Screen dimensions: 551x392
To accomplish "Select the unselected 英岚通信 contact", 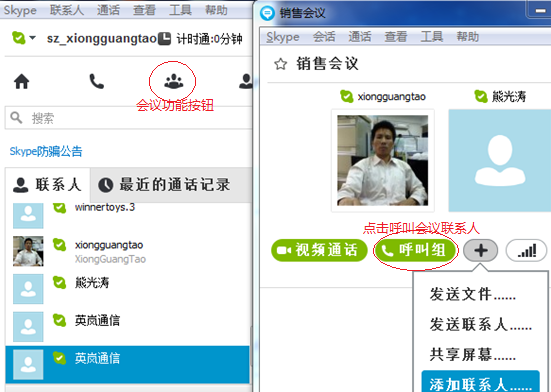I will 128,326.
